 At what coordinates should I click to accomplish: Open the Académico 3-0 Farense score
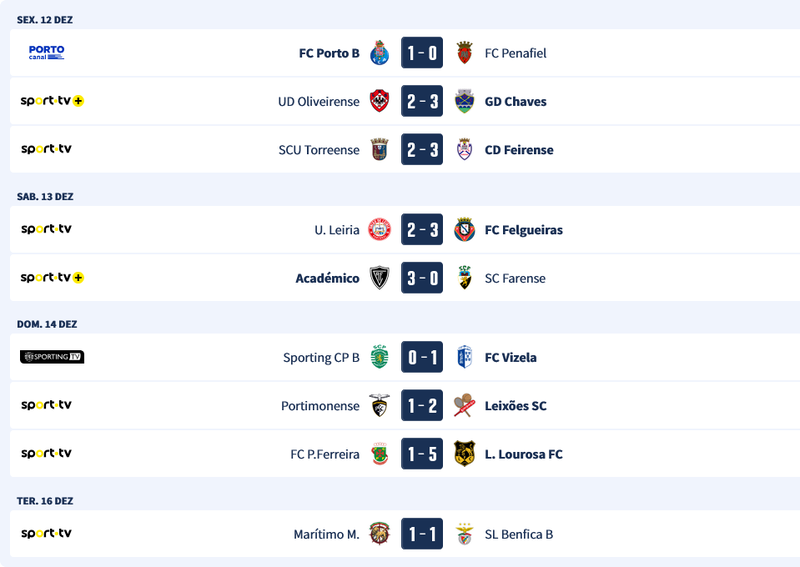421,278
